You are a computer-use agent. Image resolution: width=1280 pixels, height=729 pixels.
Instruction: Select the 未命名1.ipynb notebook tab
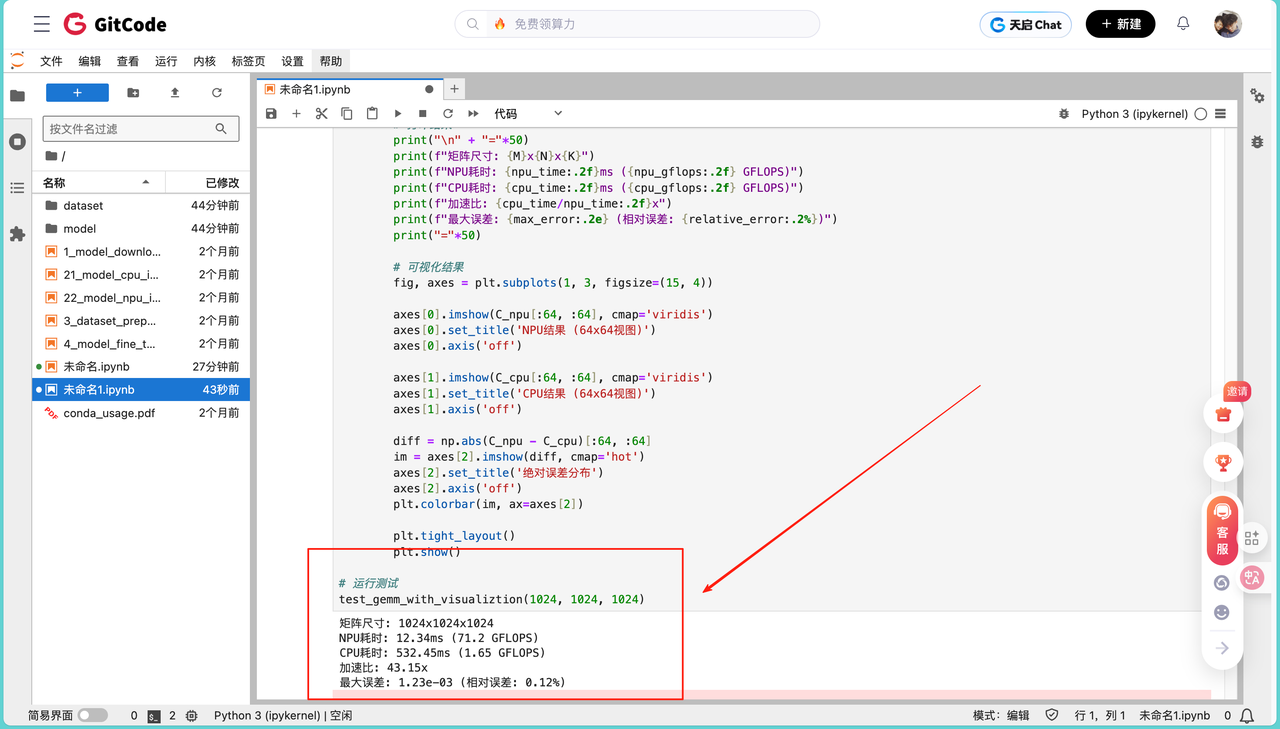348,89
